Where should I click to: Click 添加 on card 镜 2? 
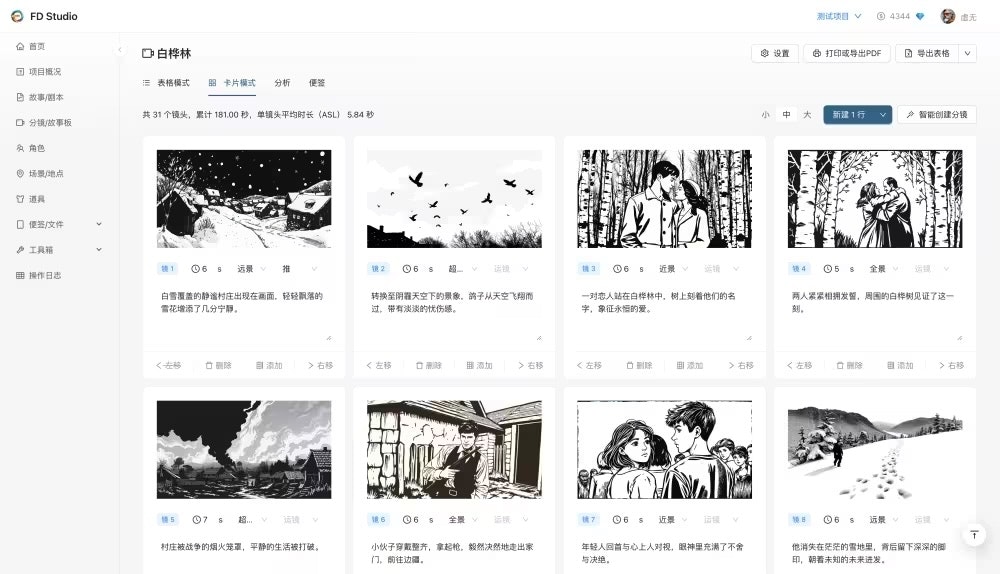click(x=480, y=365)
